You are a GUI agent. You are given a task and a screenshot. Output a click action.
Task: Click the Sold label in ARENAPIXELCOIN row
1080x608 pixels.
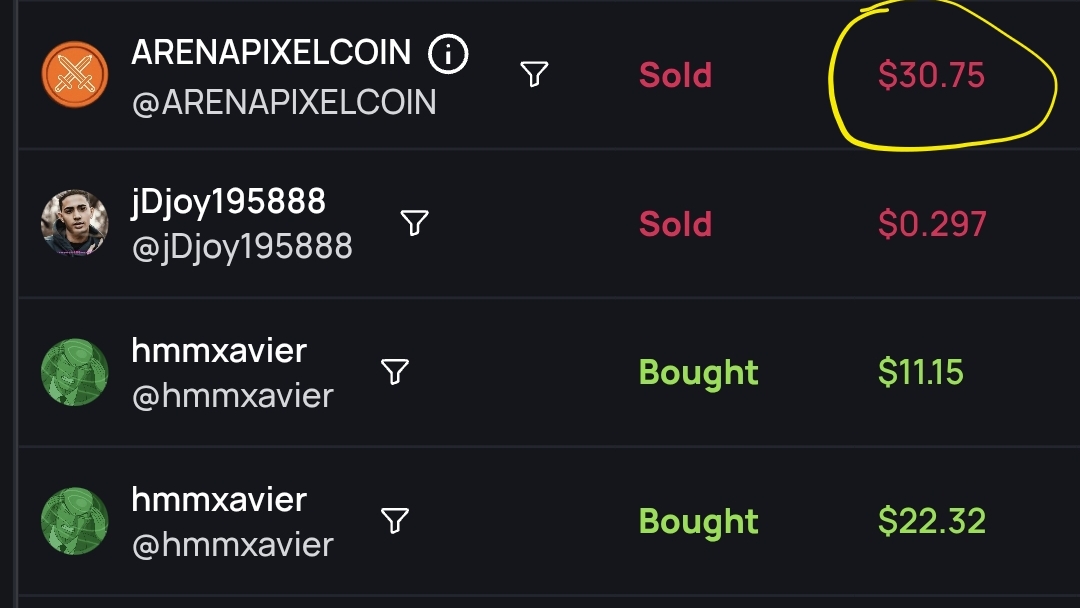tap(675, 75)
